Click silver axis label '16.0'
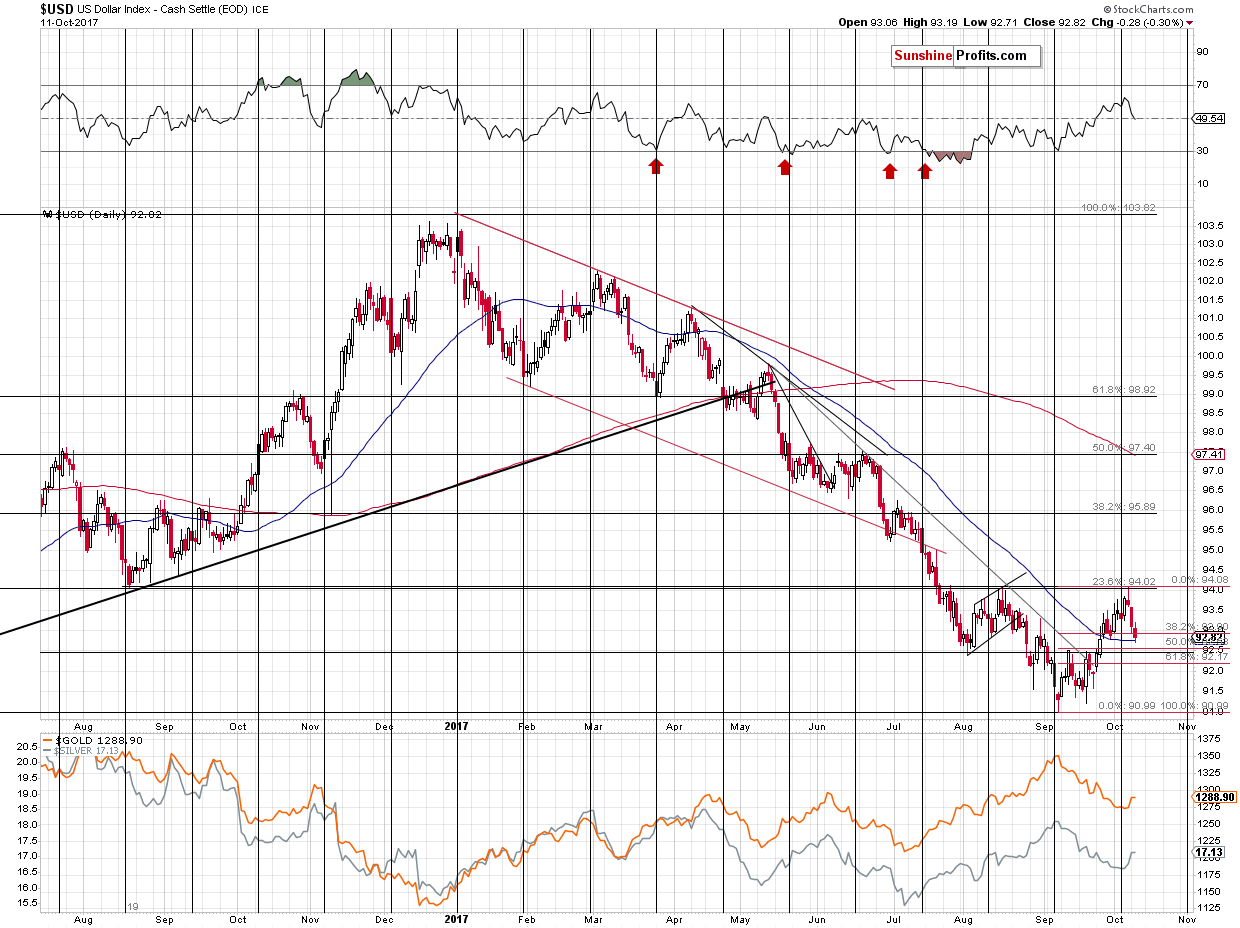 coord(29,887)
